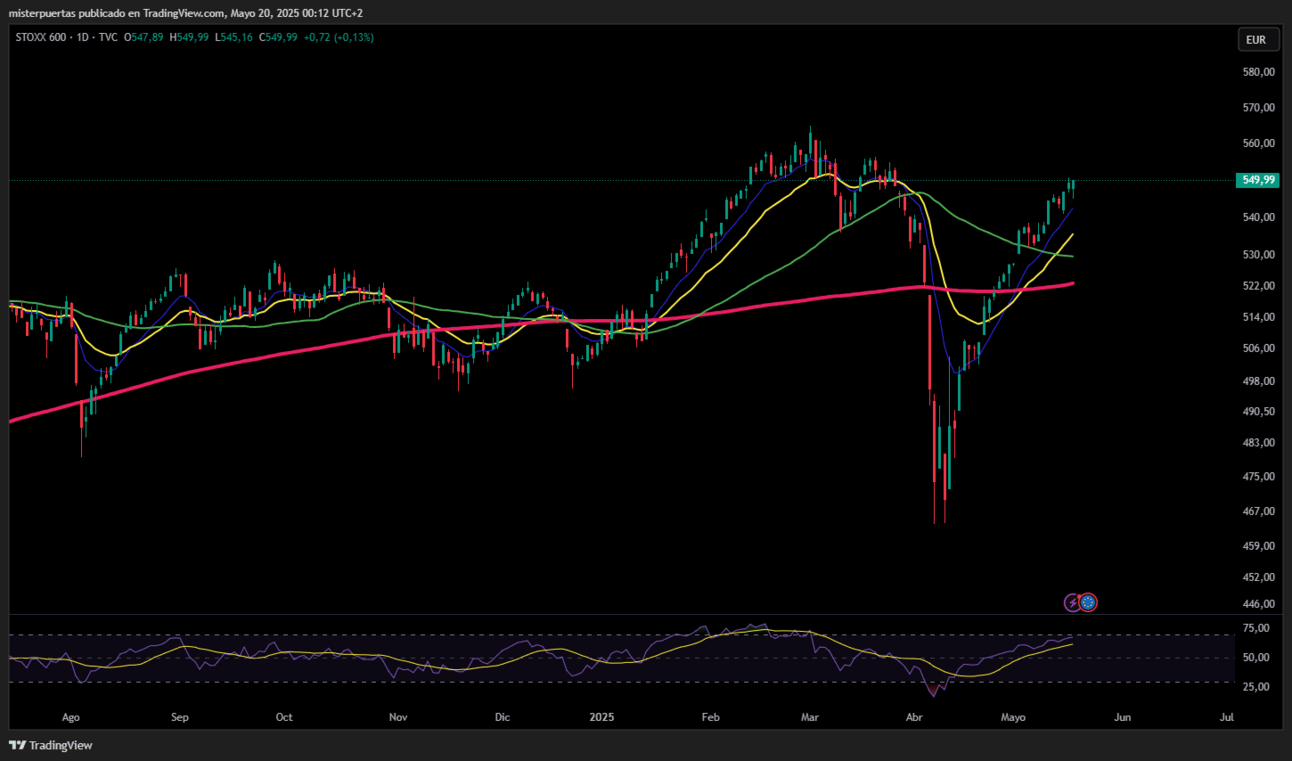Click the EUR currency button
This screenshot has width=1292, height=761.
[1257, 40]
